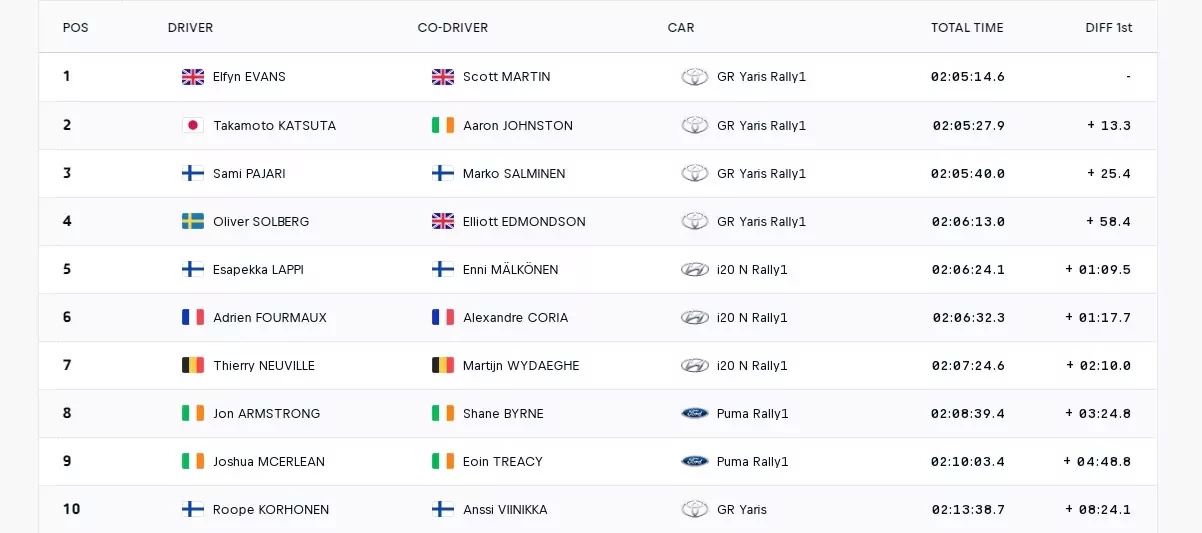1202x533 pixels.
Task: Click the DIFF 1st column header
Action: [x=1108, y=28]
